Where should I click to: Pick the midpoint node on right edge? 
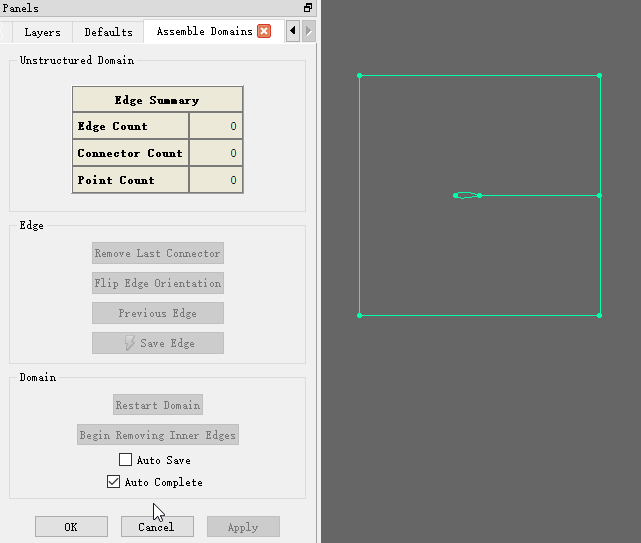point(599,195)
